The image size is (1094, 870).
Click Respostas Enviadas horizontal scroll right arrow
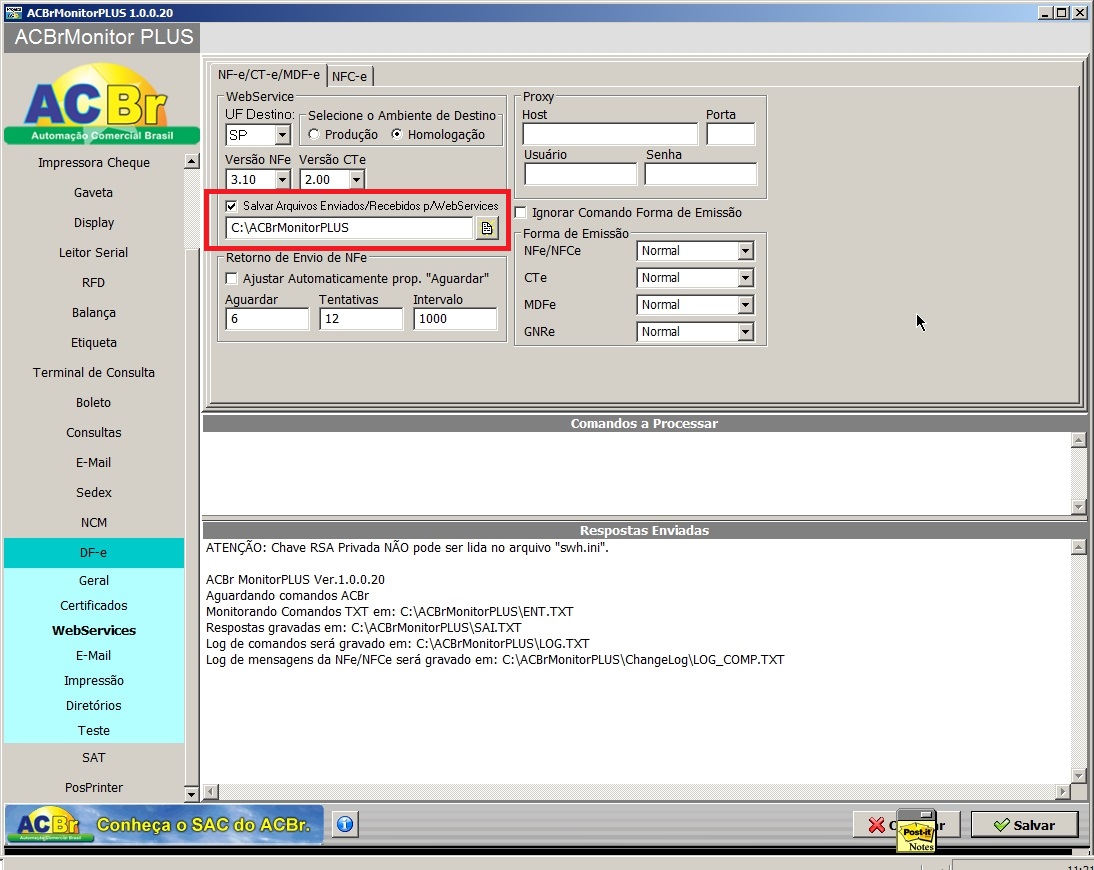coord(1063,792)
